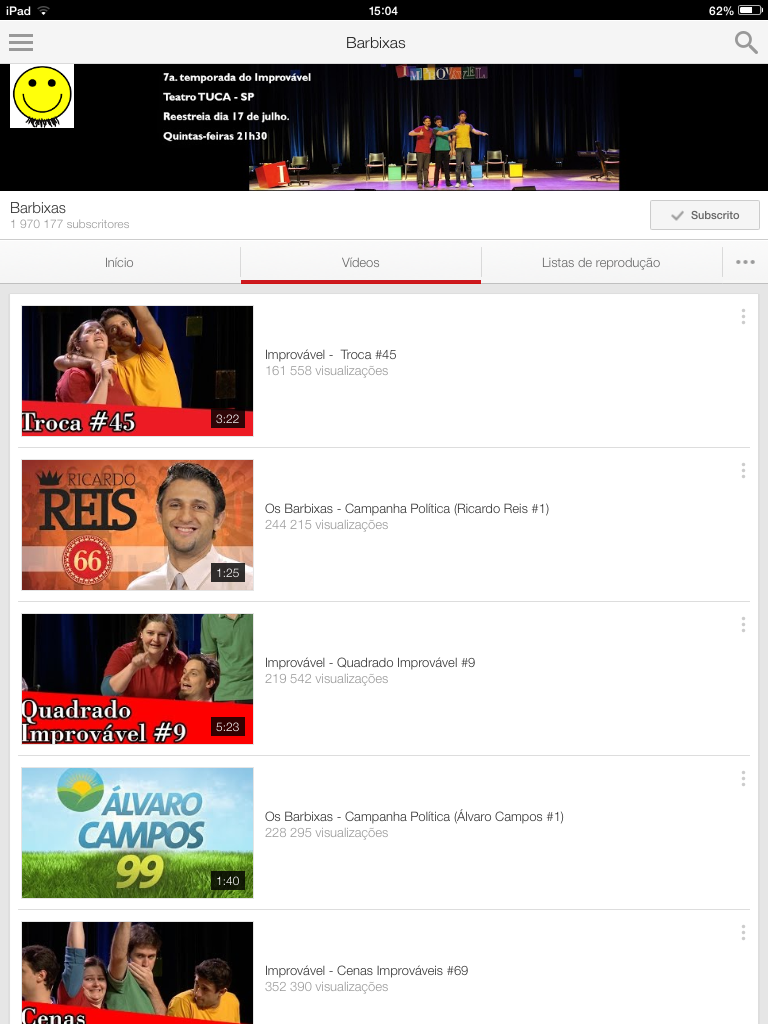Viewport: 768px width, 1024px height.
Task: Open options for Quadrado Improvável #9 video
Action: click(x=743, y=625)
